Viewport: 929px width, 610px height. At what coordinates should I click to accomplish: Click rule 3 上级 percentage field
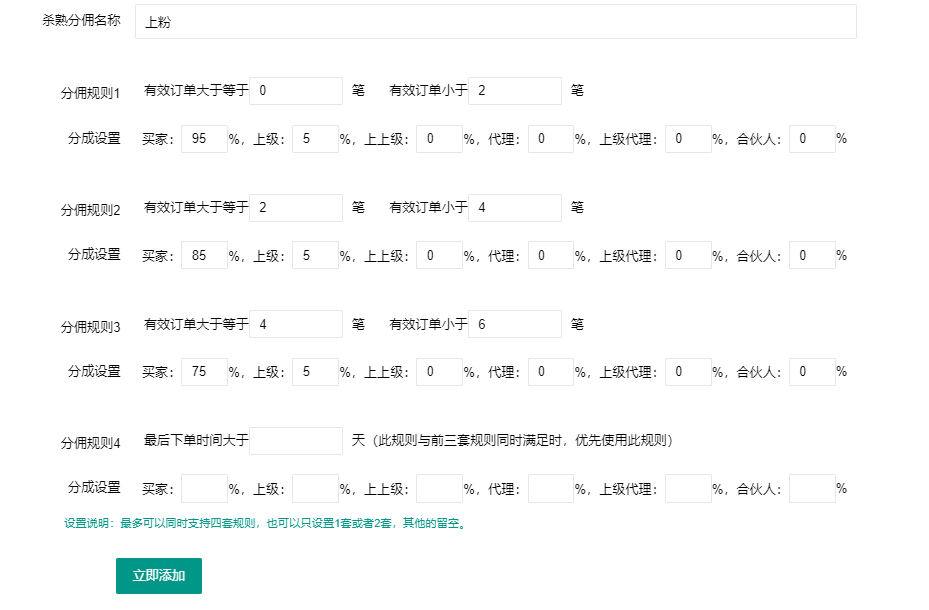pos(315,372)
